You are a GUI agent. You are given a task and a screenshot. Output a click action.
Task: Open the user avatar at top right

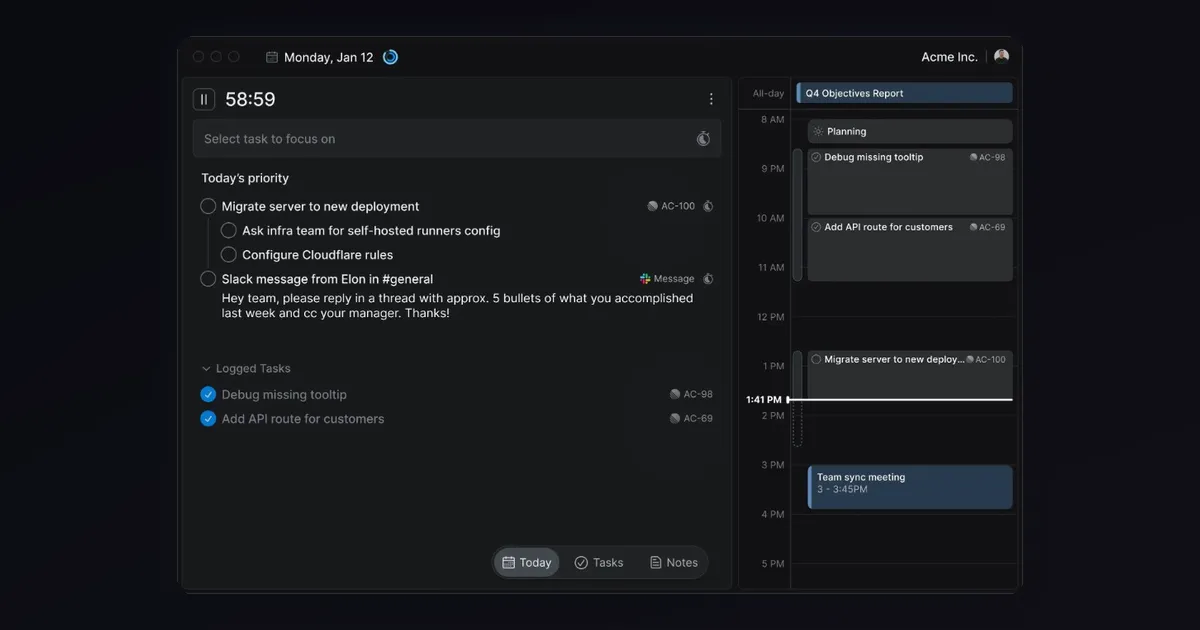(x=1001, y=57)
